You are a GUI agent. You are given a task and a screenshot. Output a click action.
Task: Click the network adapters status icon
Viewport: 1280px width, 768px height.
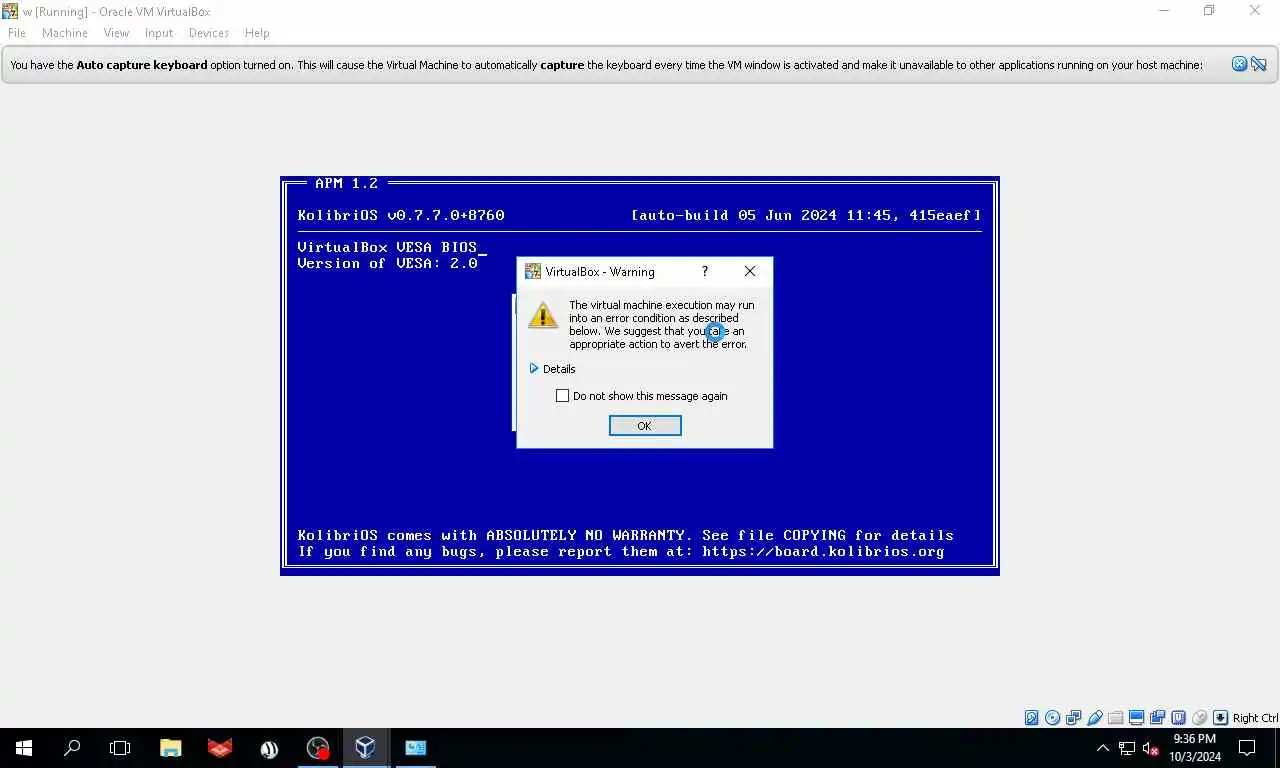[x=1073, y=718]
